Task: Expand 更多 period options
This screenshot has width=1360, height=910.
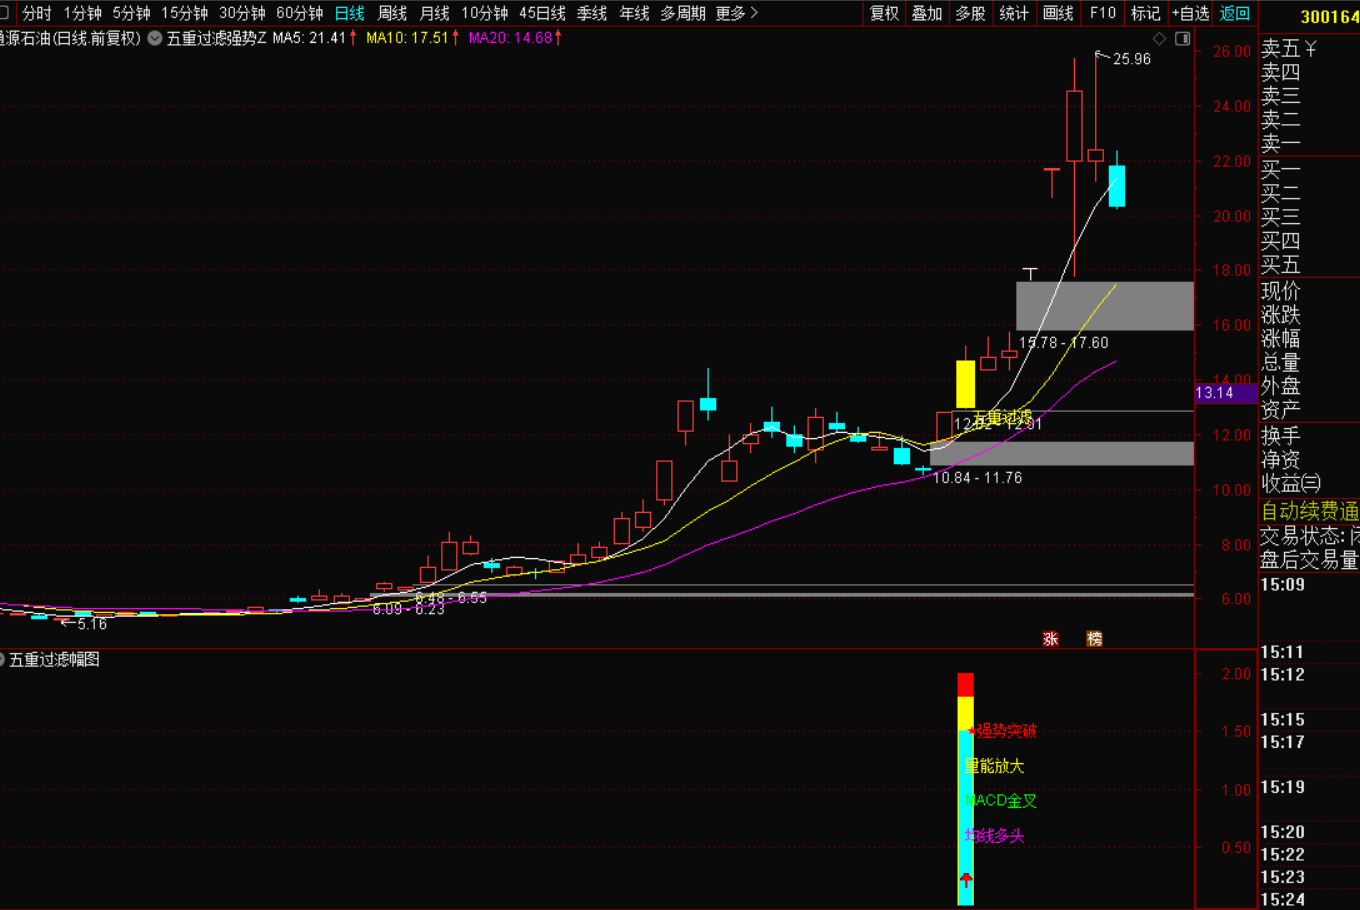Action: (736, 13)
